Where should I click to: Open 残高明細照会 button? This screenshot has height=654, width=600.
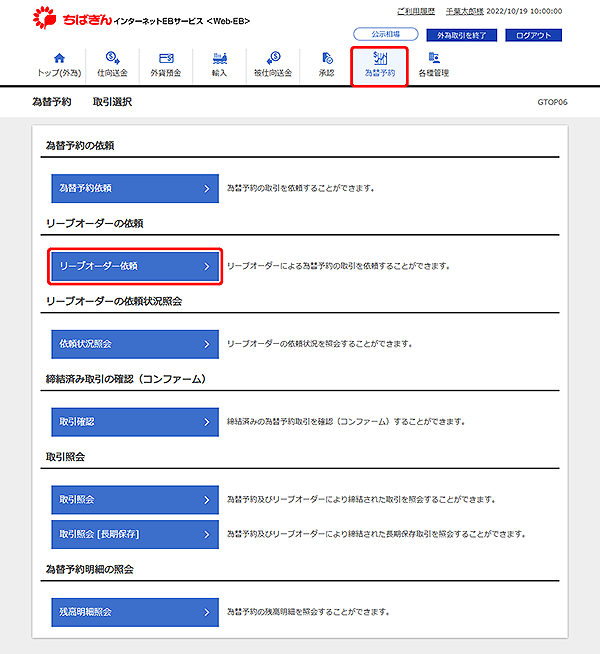pos(135,612)
